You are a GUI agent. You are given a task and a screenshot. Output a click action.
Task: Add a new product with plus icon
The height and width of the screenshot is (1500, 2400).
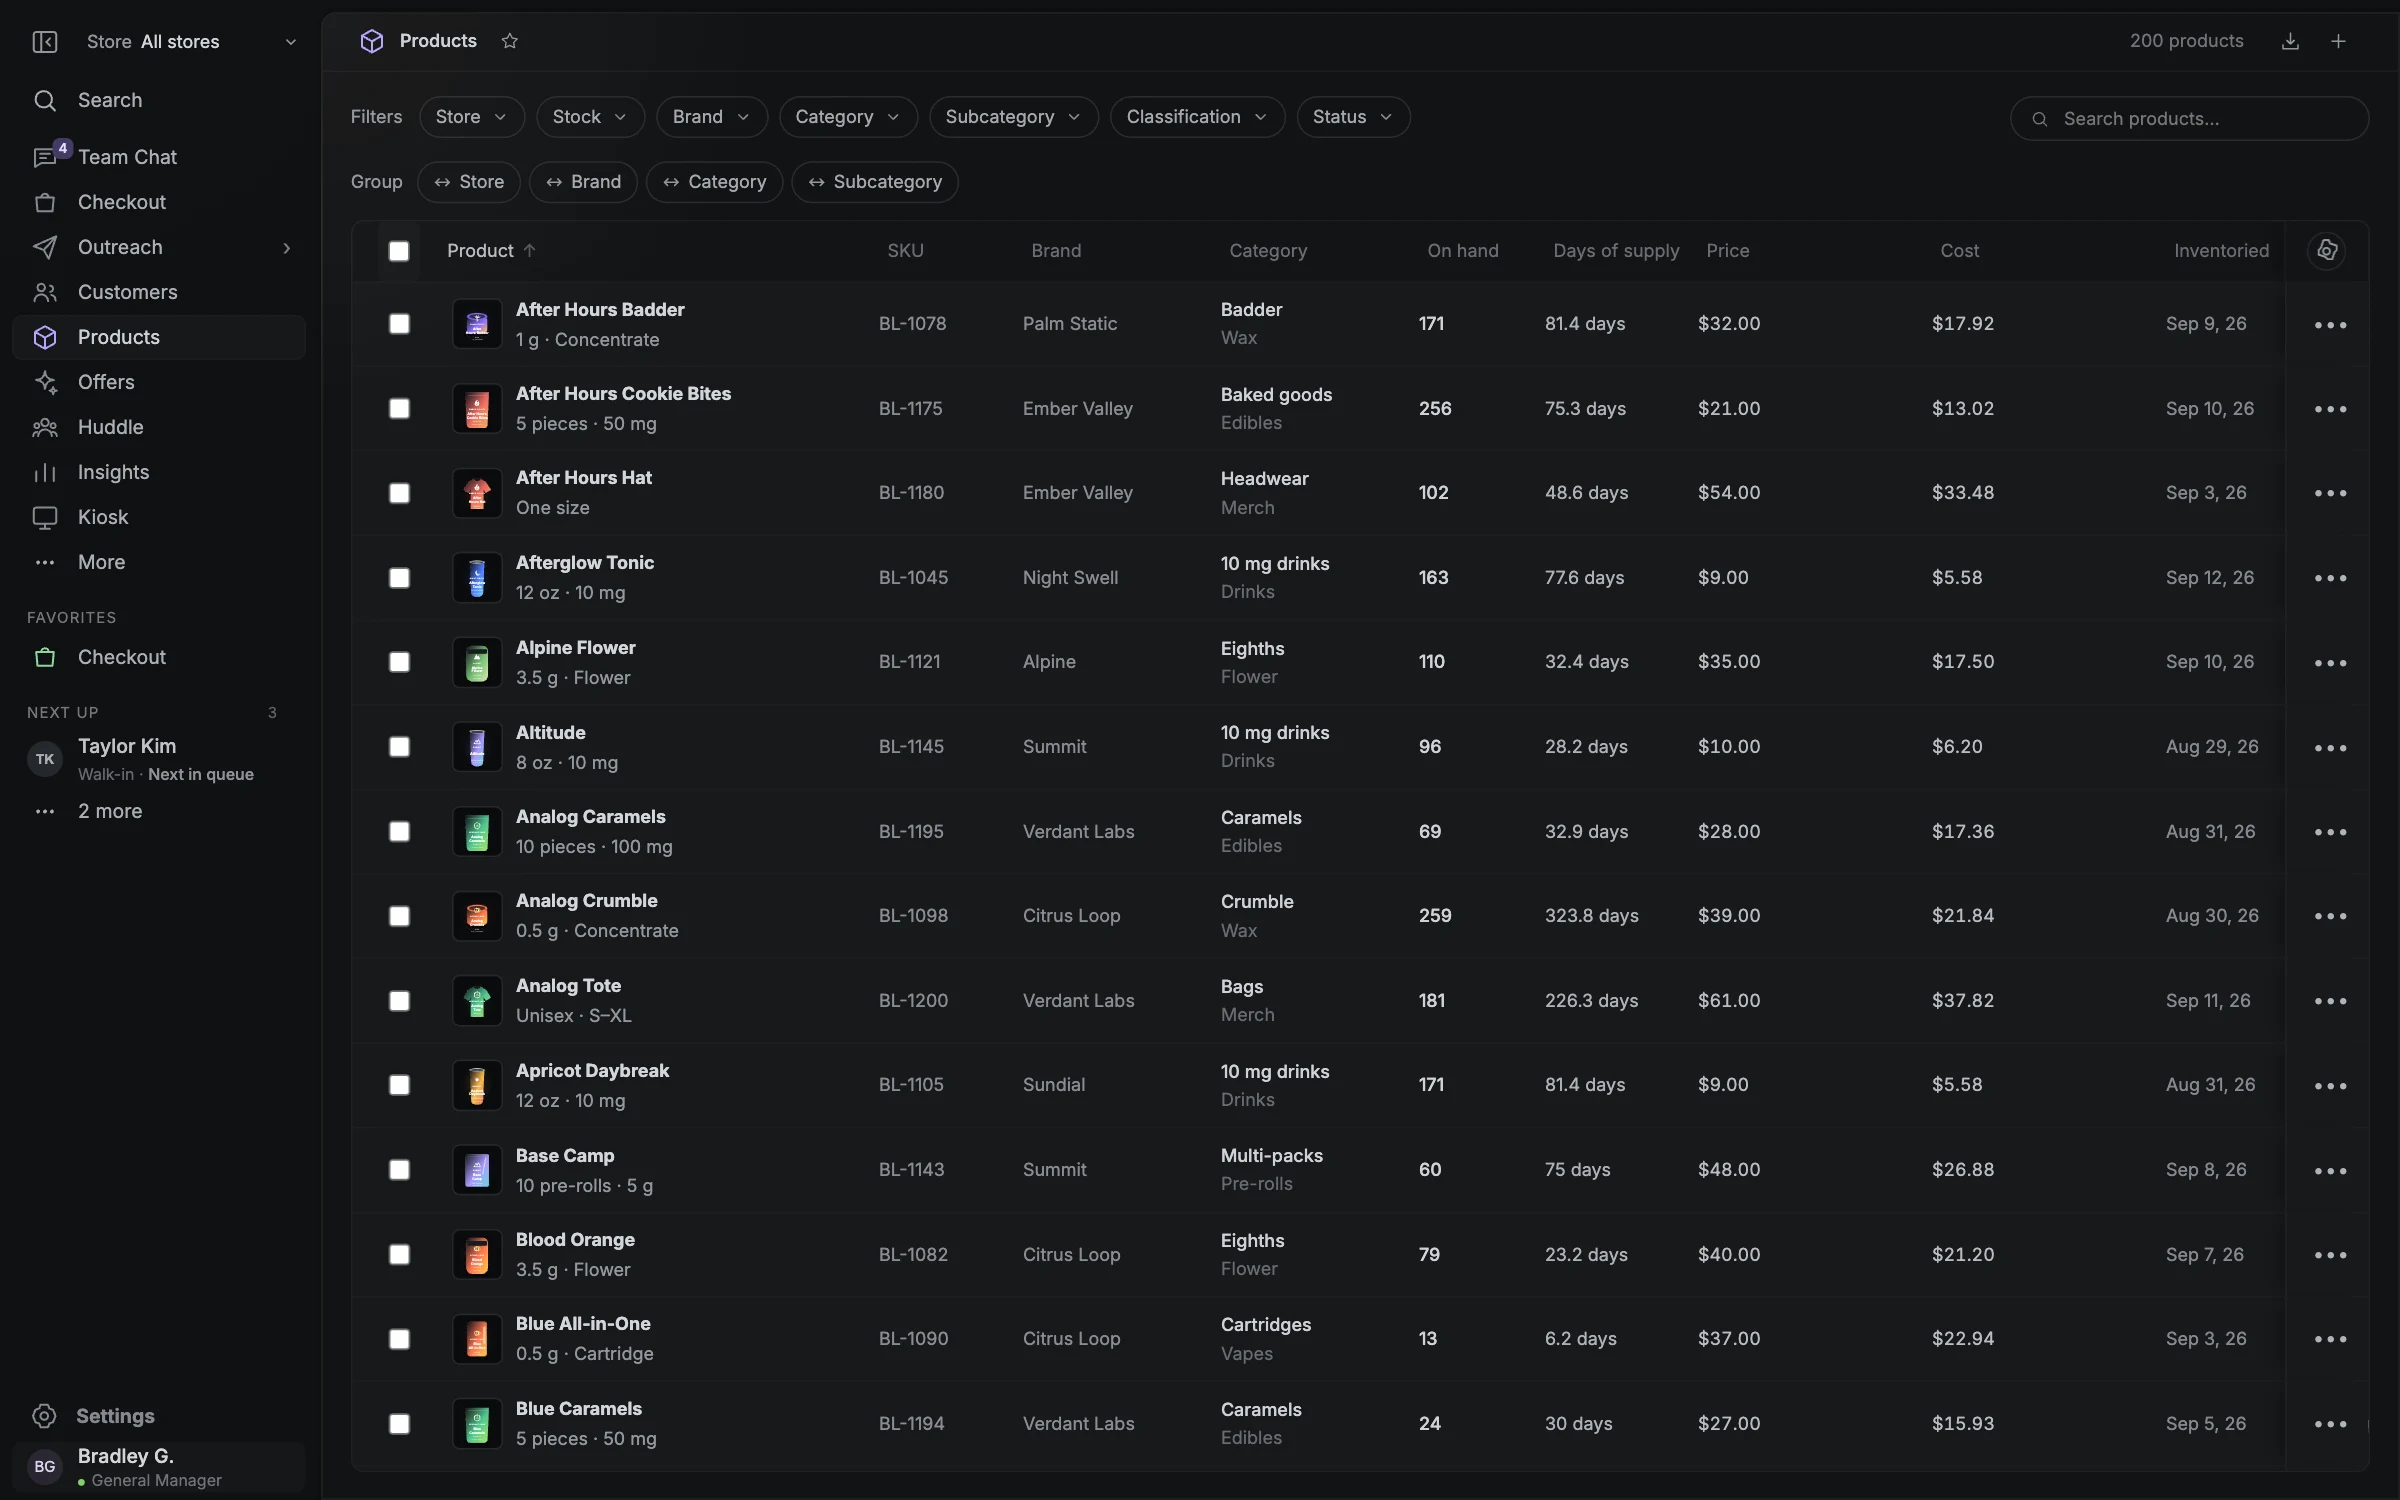pos(2338,41)
